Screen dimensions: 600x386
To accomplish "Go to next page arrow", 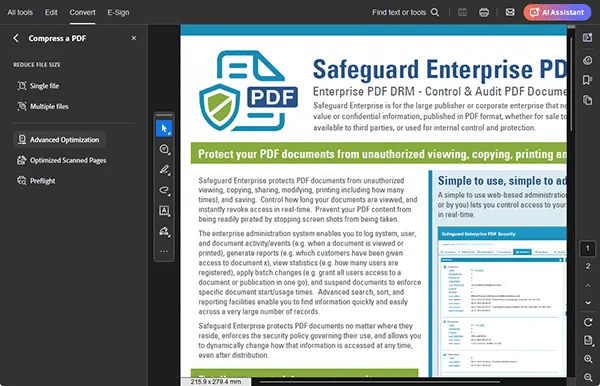I will pos(588,303).
